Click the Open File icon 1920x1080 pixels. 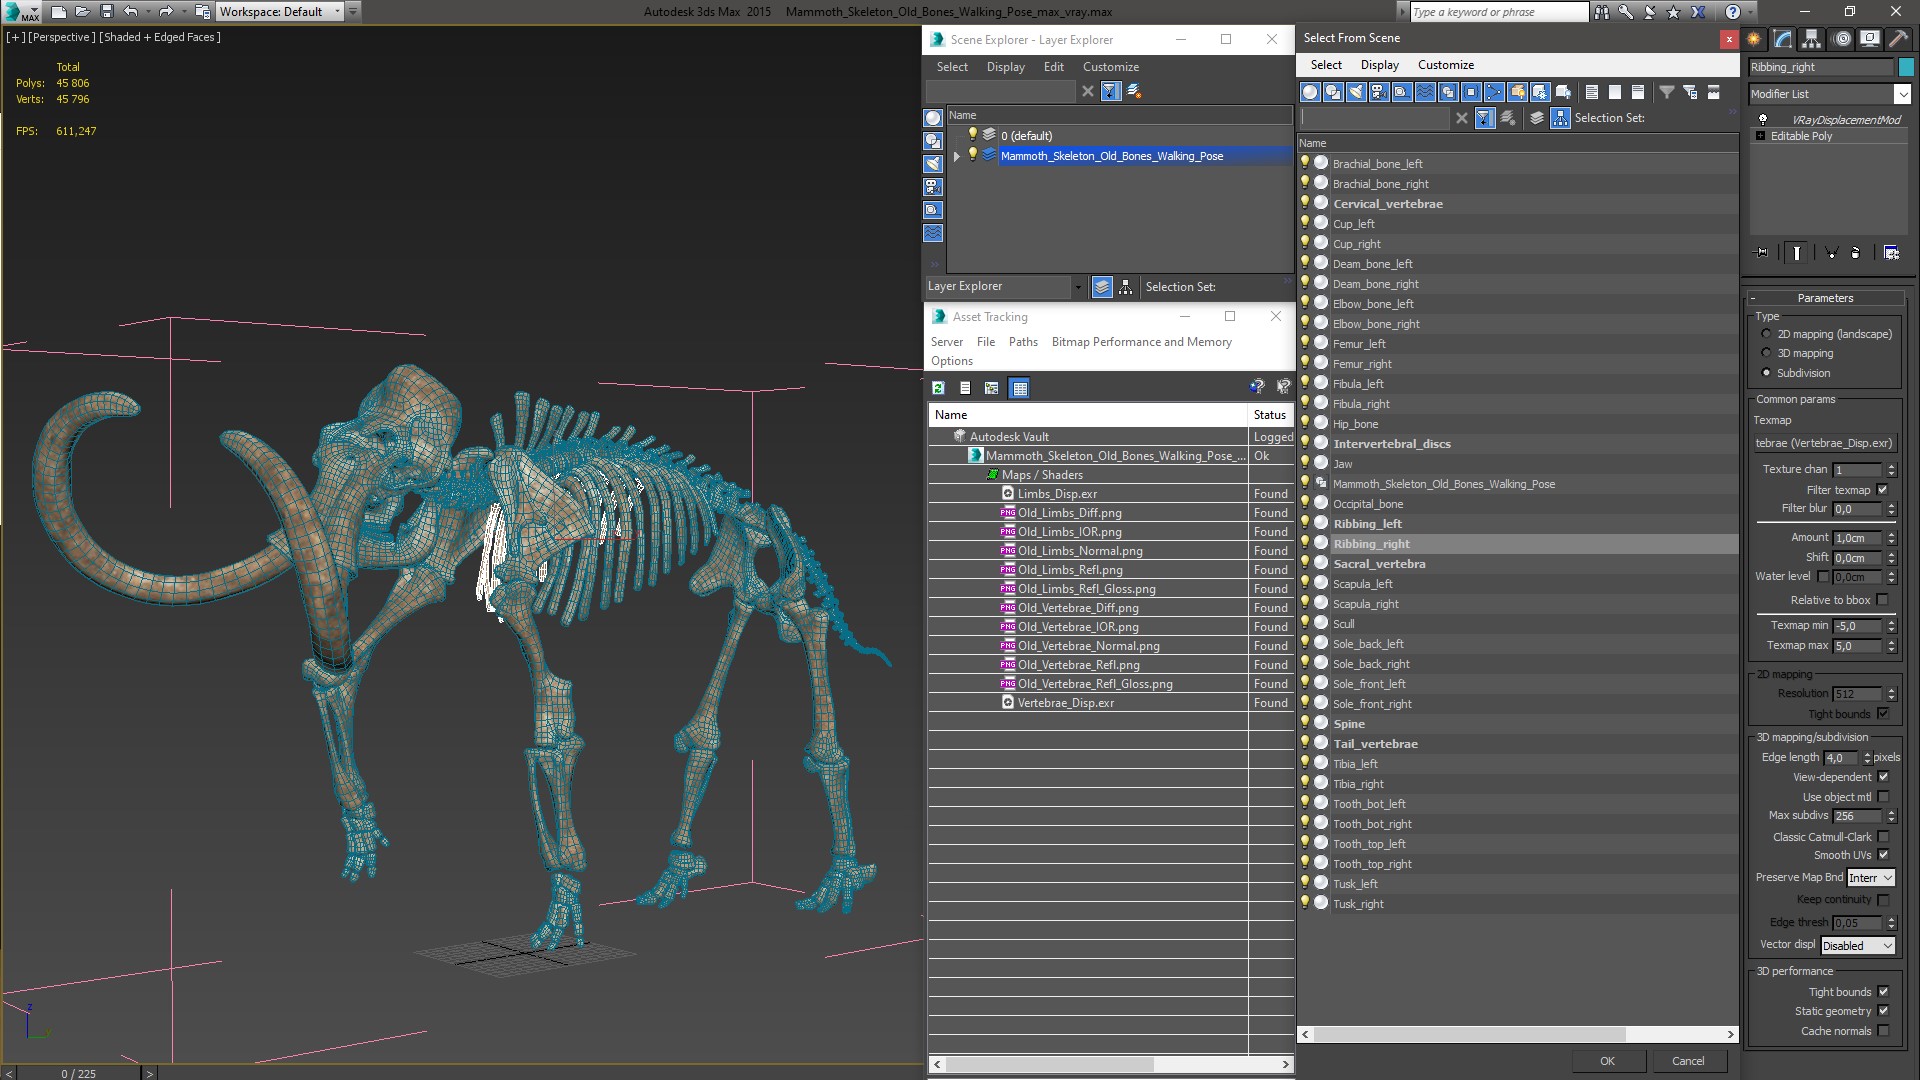click(83, 12)
